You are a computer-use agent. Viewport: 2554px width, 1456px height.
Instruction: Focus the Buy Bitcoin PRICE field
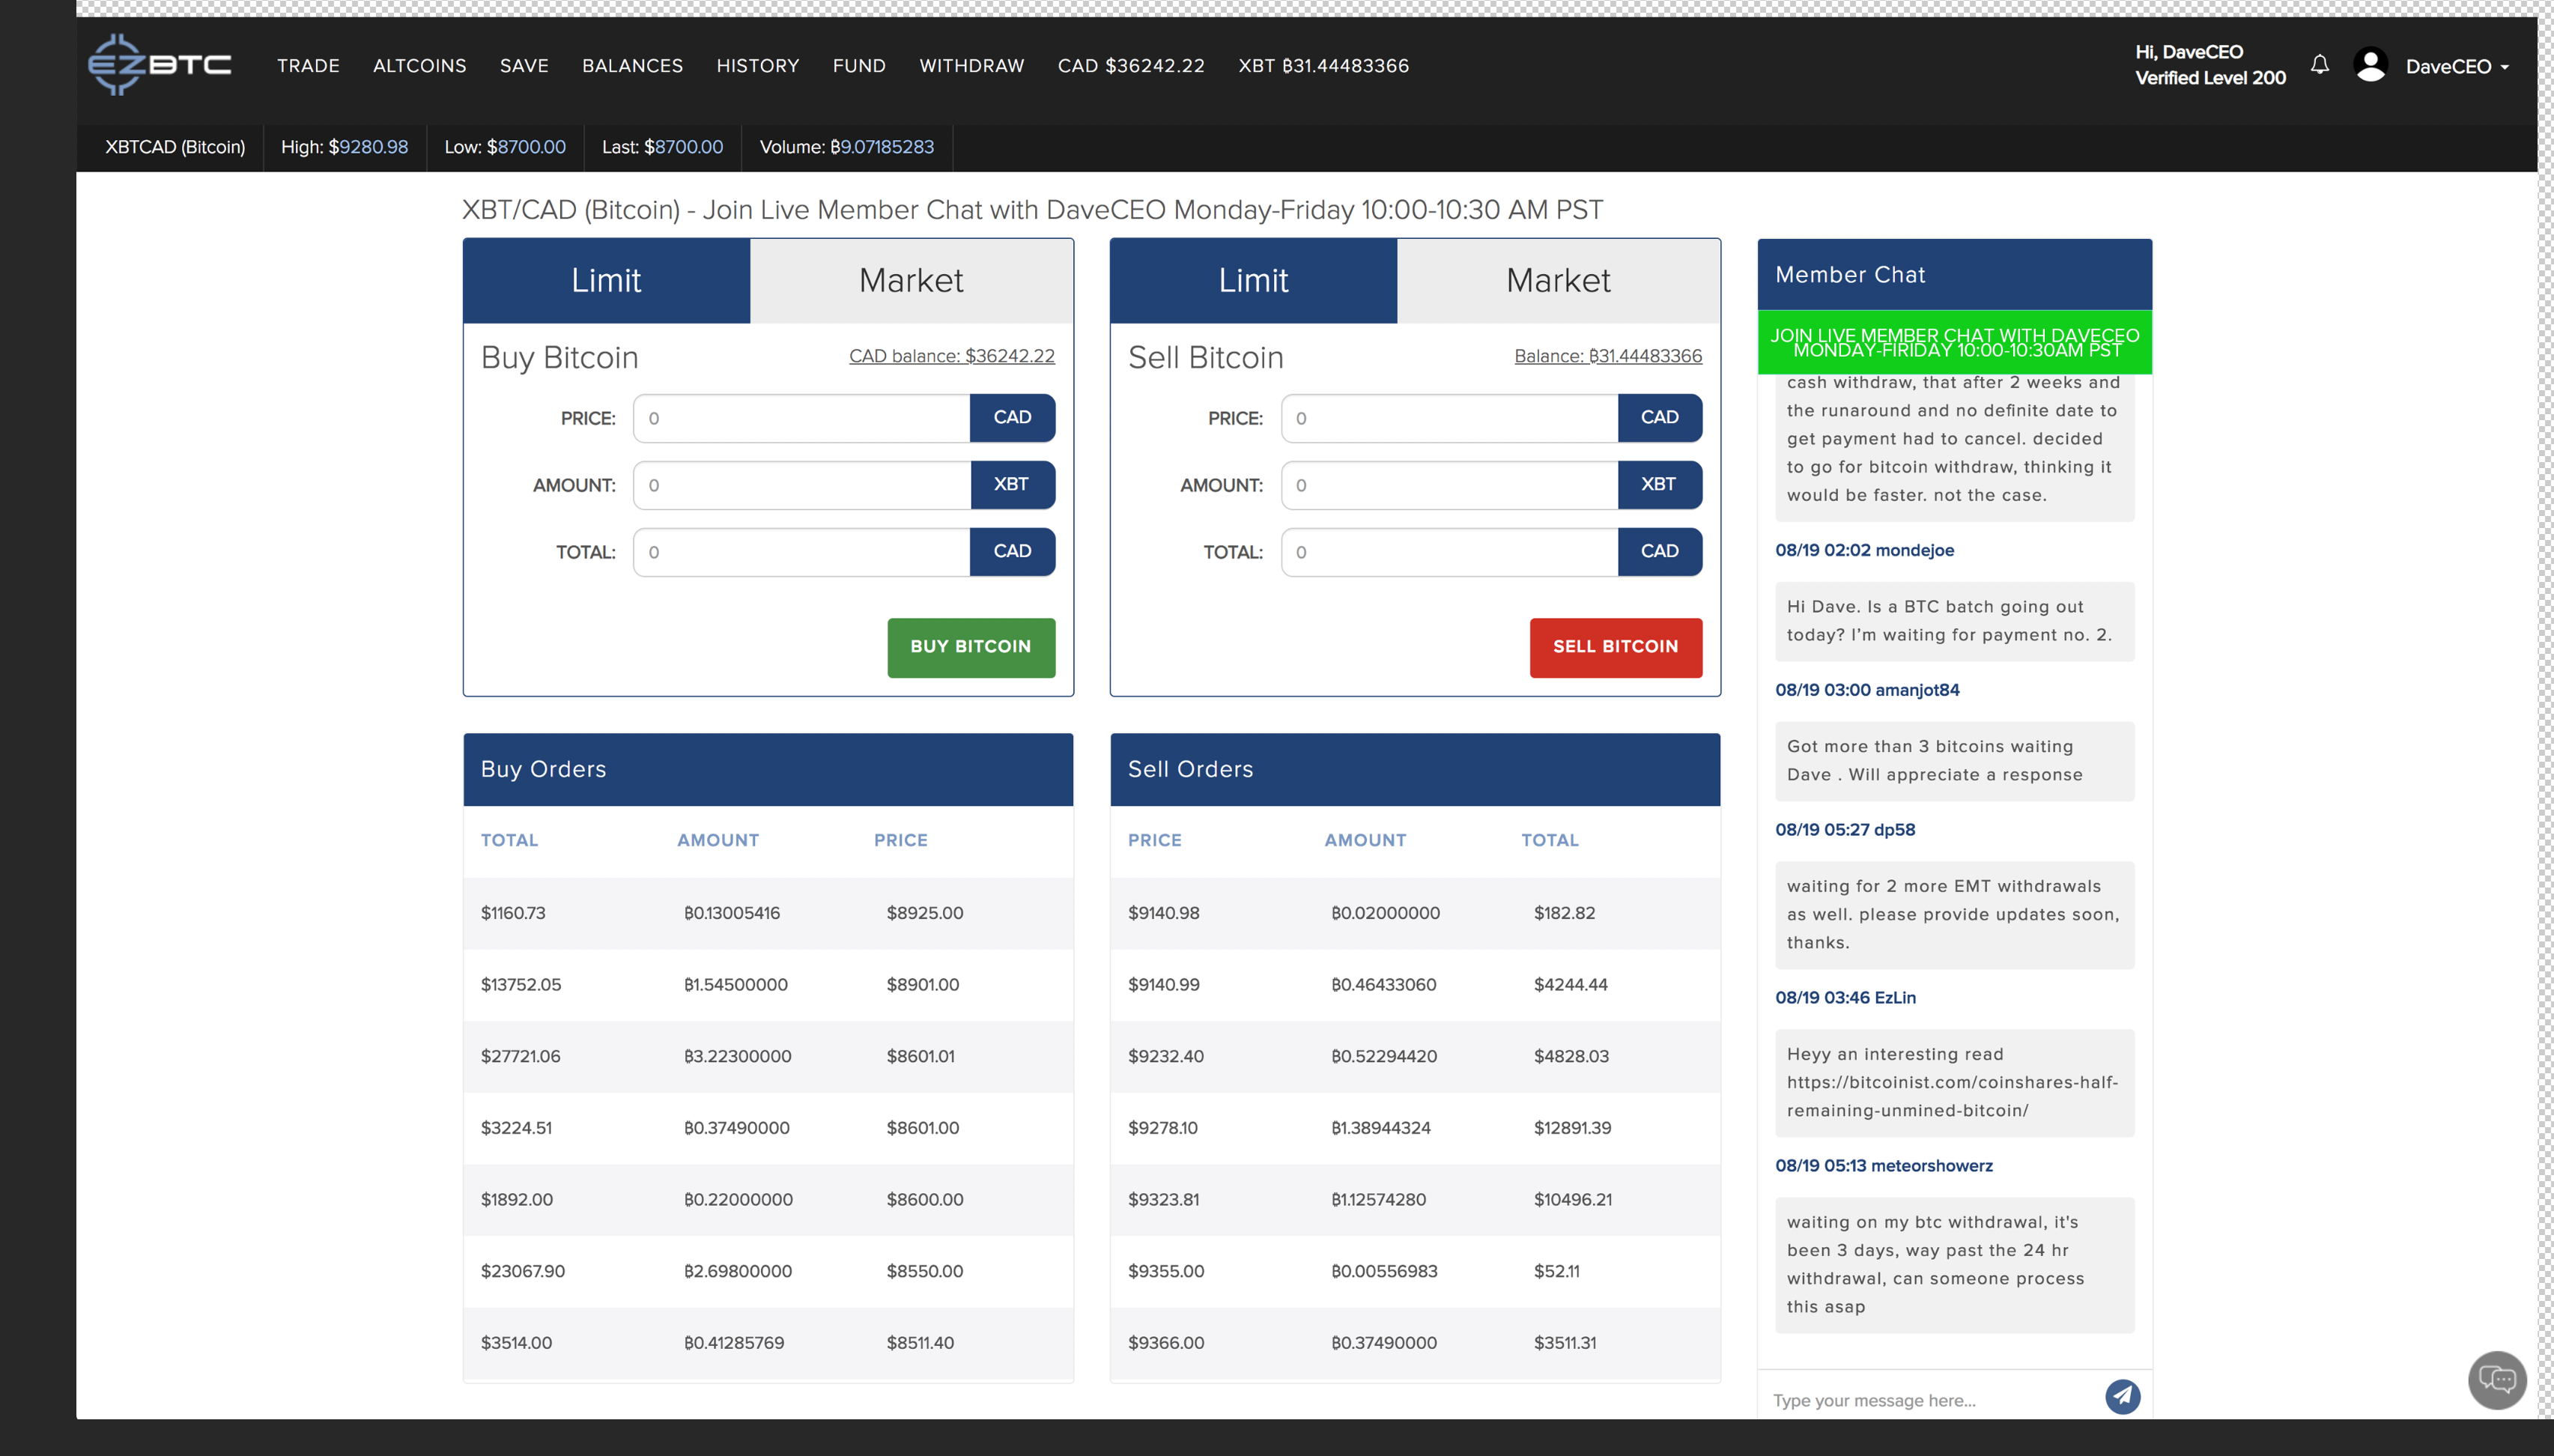[x=801, y=418]
